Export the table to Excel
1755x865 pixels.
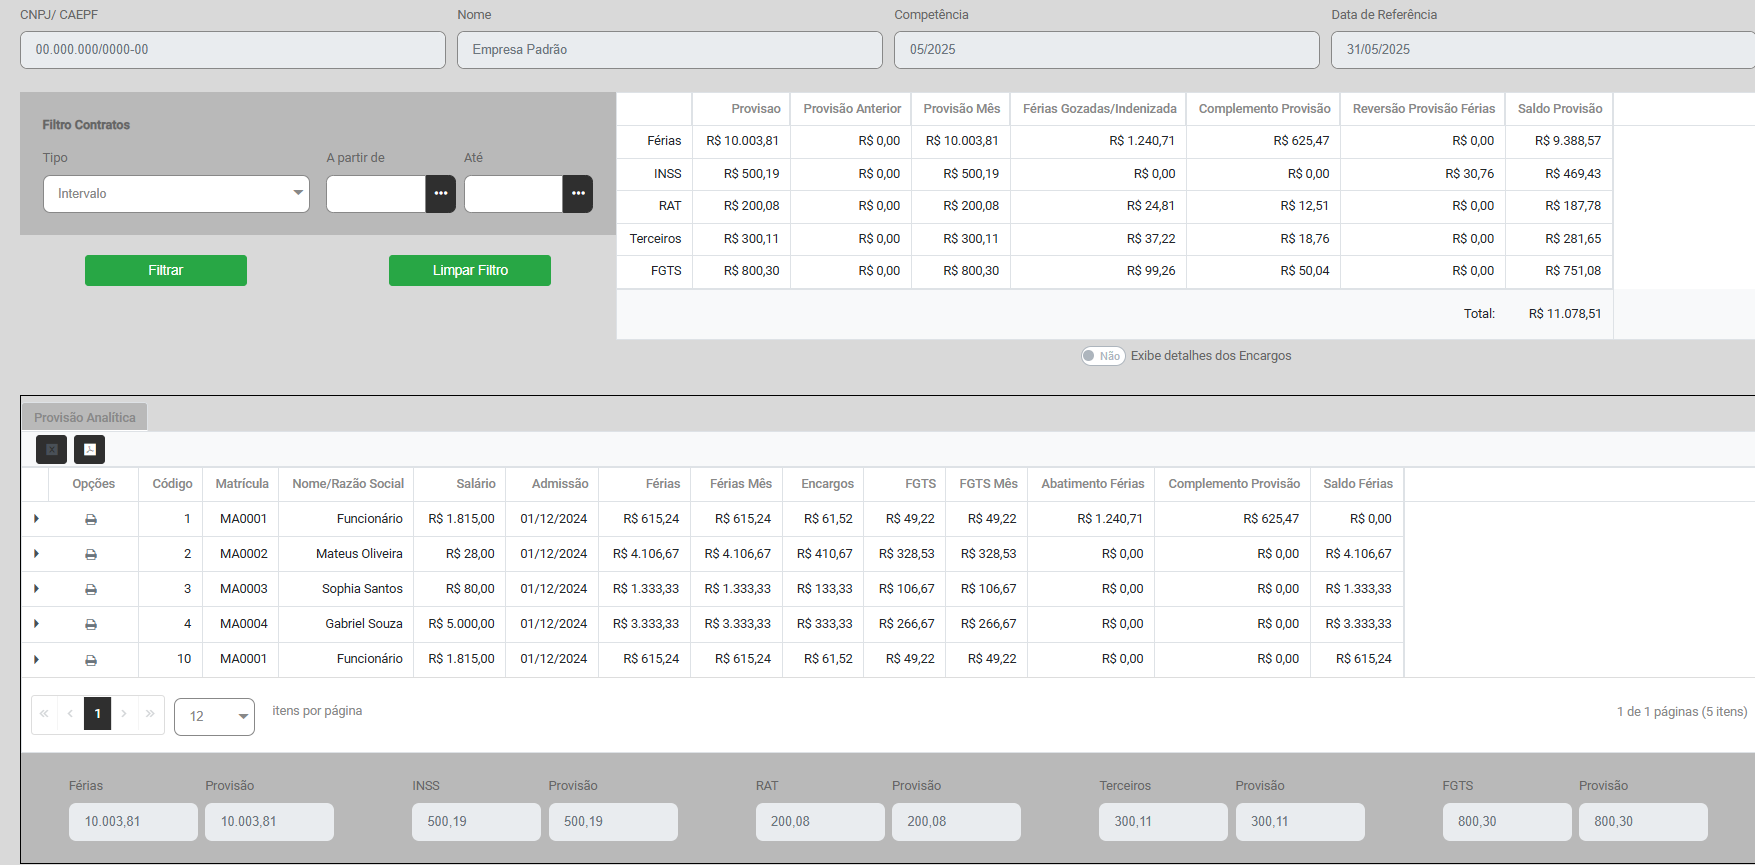click(x=52, y=449)
